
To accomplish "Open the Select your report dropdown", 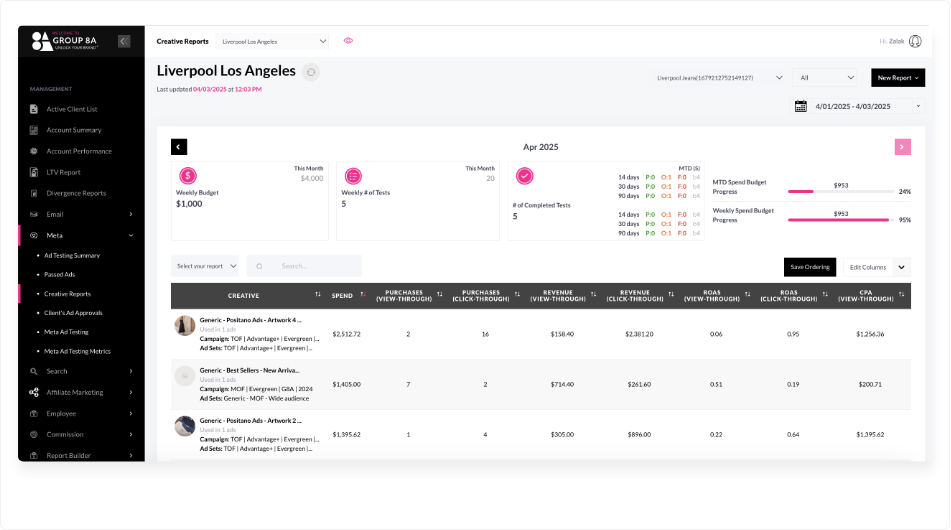I will pyautogui.click(x=205, y=266).
